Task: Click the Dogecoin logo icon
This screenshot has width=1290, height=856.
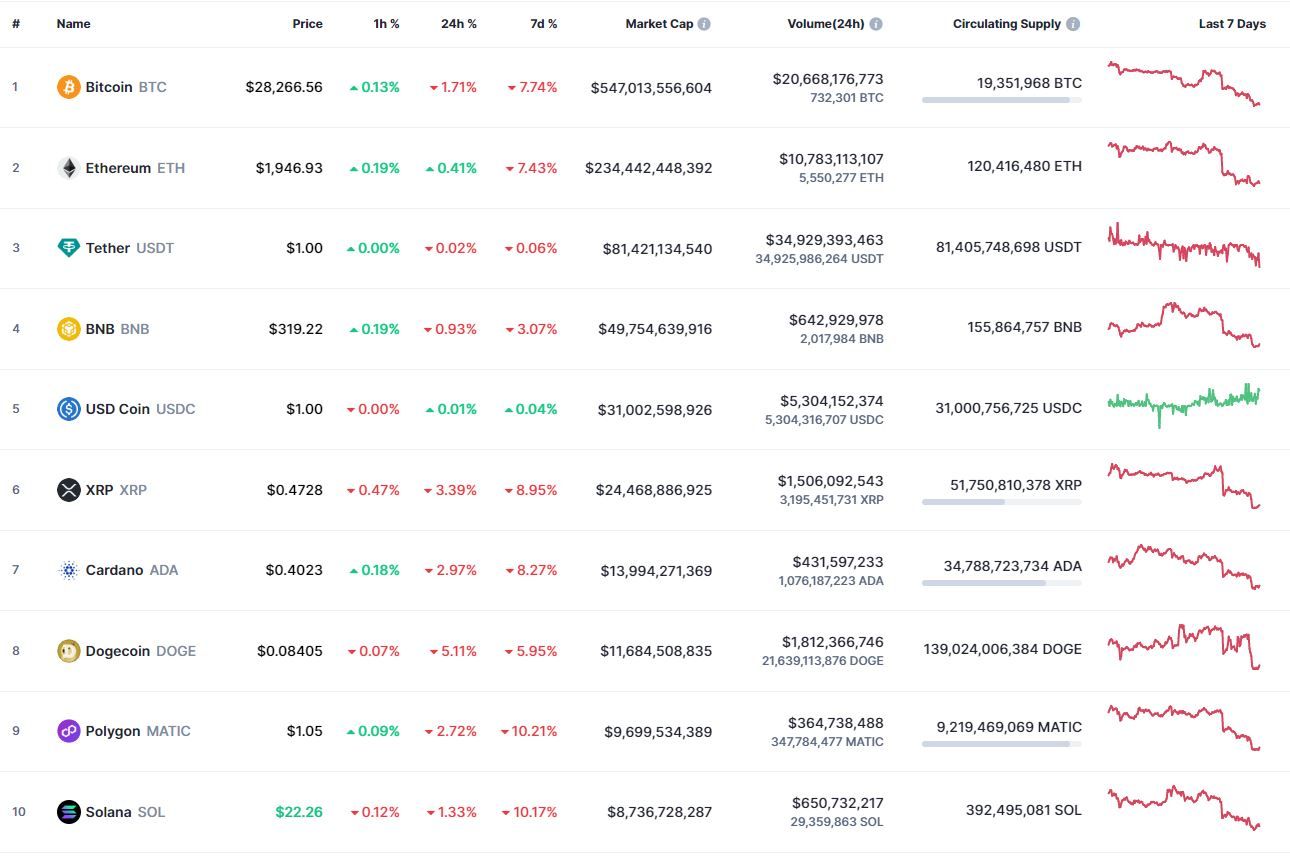Action: pyautogui.click(x=68, y=651)
